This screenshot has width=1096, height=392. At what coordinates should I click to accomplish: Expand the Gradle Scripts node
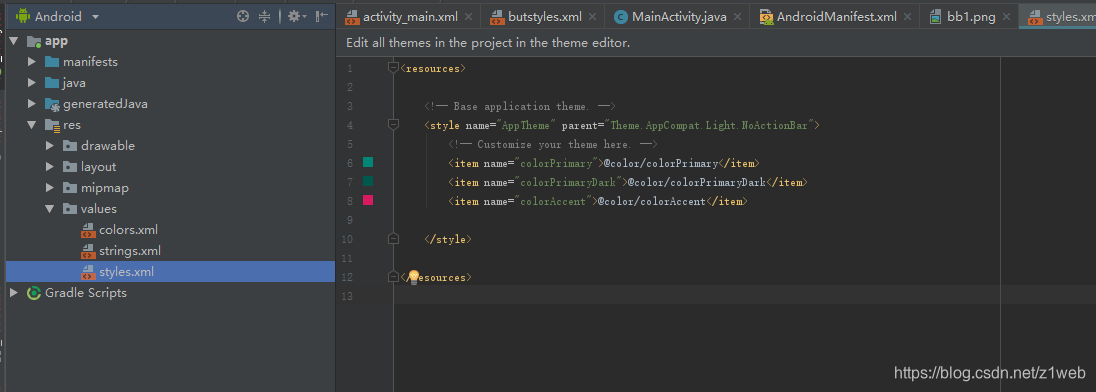13,293
